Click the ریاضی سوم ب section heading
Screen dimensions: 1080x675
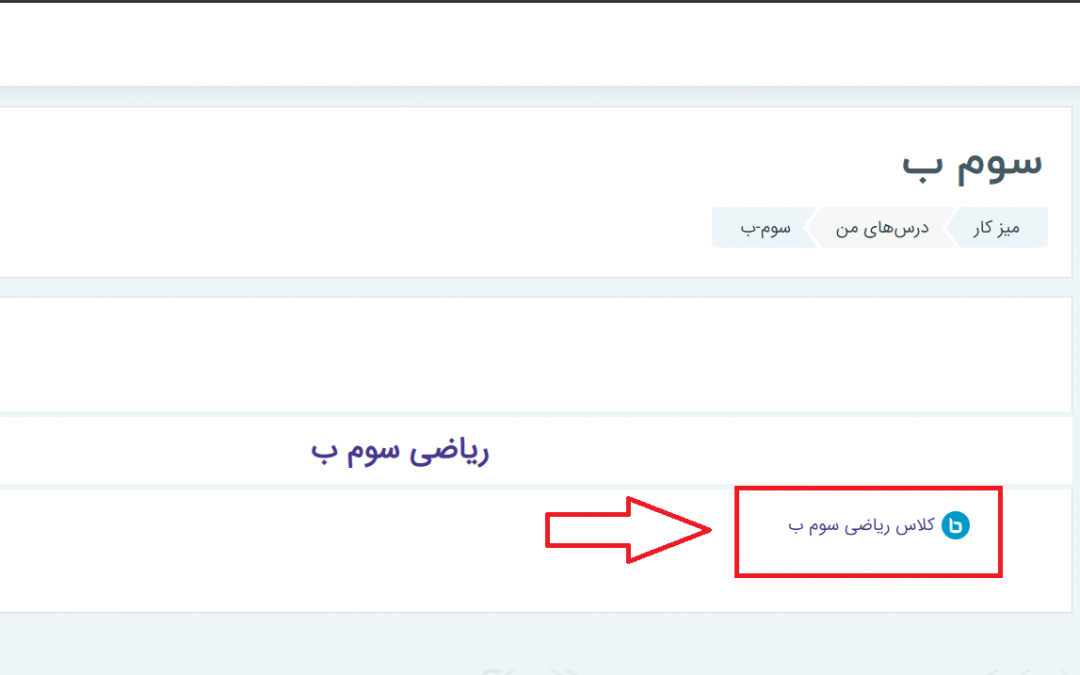click(399, 452)
